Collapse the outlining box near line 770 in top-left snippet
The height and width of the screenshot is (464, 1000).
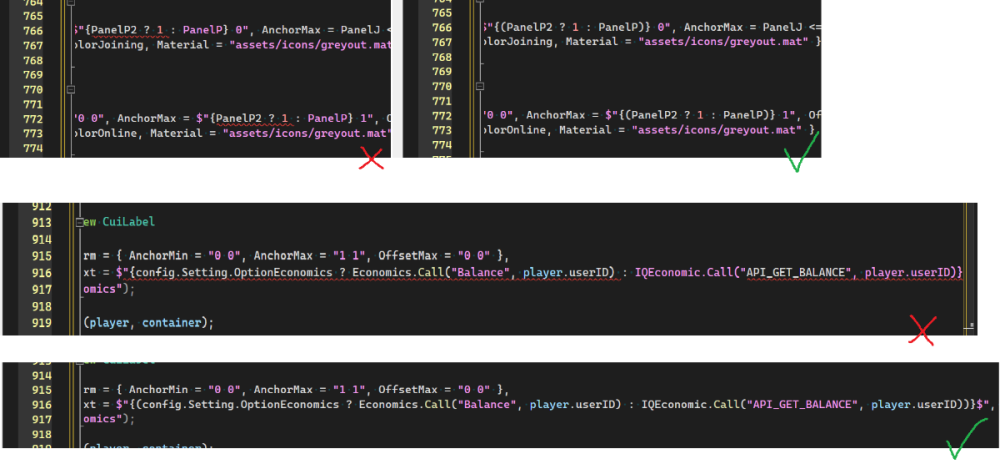click(x=72, y=87)
